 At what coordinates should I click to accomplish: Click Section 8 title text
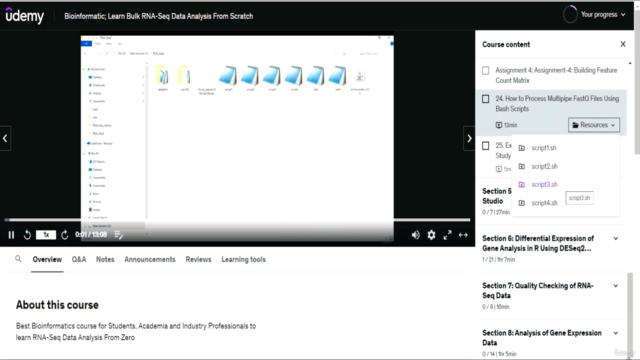542,338
